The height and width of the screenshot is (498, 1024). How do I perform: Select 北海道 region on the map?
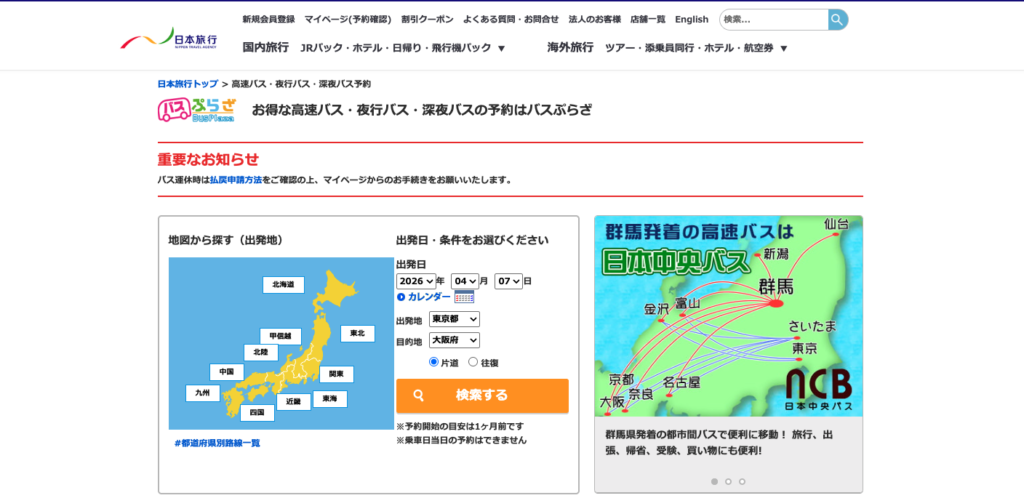283,285
